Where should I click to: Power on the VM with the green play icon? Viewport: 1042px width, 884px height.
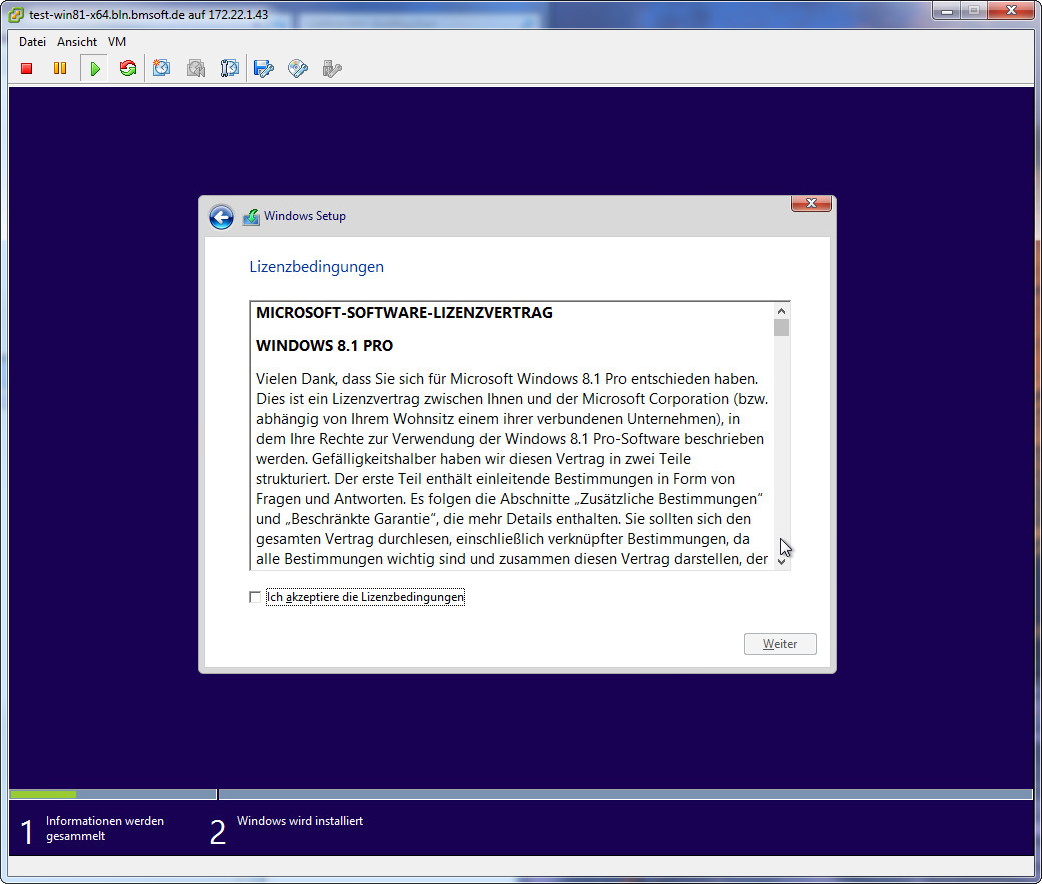click(x=95, y=68)
